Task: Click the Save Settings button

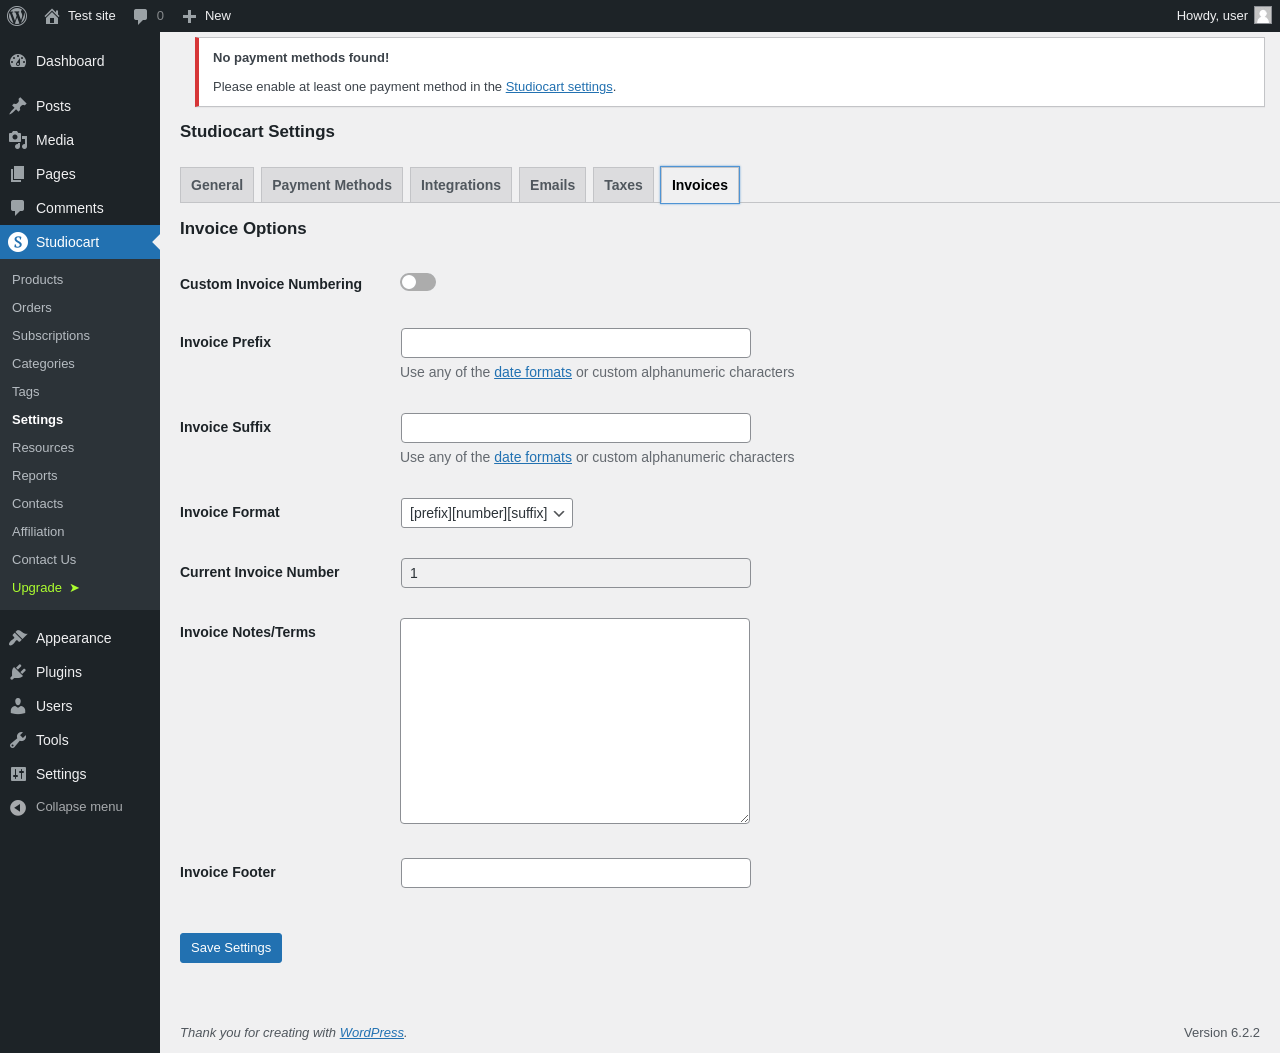Action: 231,948
